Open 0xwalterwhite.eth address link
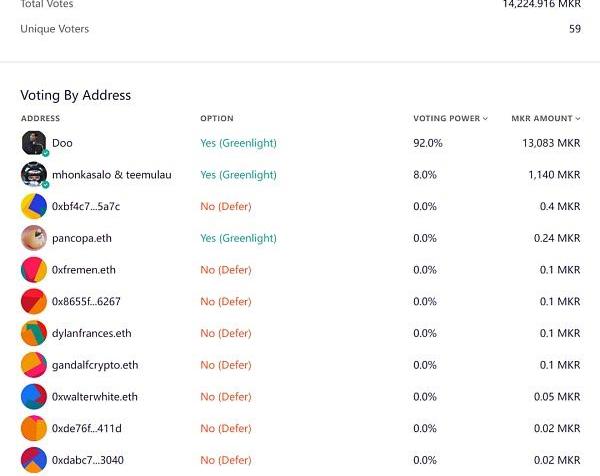Viewport: 600px width, 476px height. (94, 397)
